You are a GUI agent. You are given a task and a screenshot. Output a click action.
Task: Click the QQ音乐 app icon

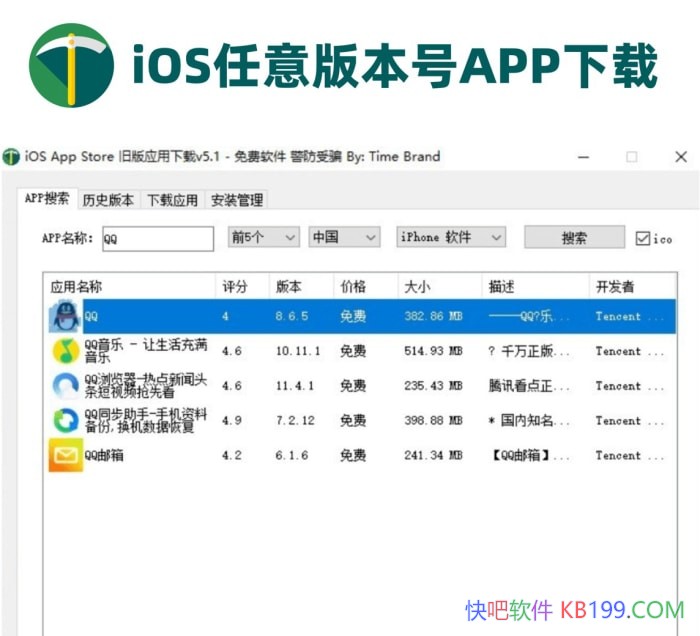click(x=65, y=351)
